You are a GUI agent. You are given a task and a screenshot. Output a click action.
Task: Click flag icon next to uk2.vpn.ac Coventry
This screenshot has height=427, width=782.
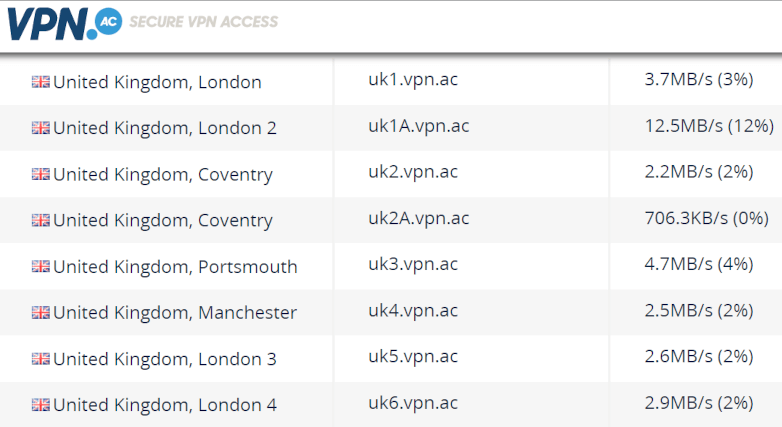point(40,174)
